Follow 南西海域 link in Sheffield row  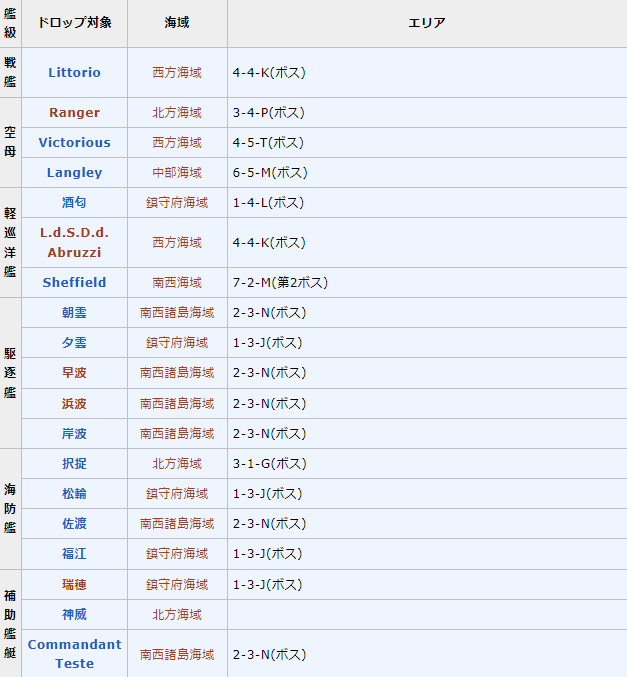coord(177,283)
